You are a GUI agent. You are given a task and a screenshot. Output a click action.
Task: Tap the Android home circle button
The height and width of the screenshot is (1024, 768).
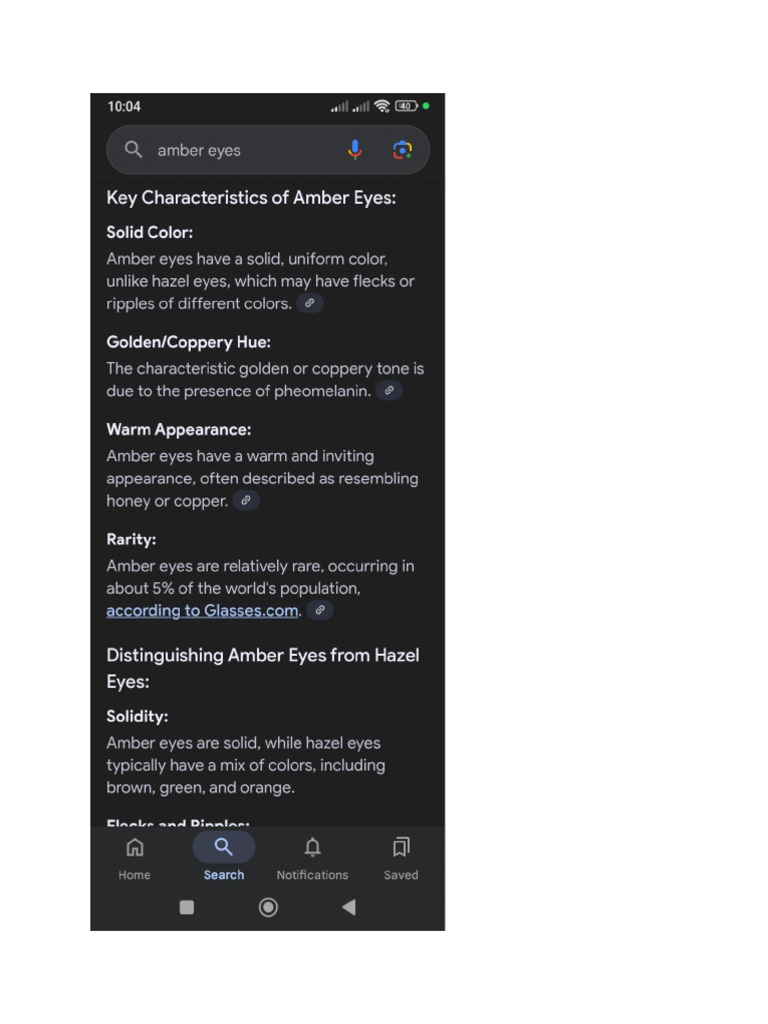click(x=268, y=907)
